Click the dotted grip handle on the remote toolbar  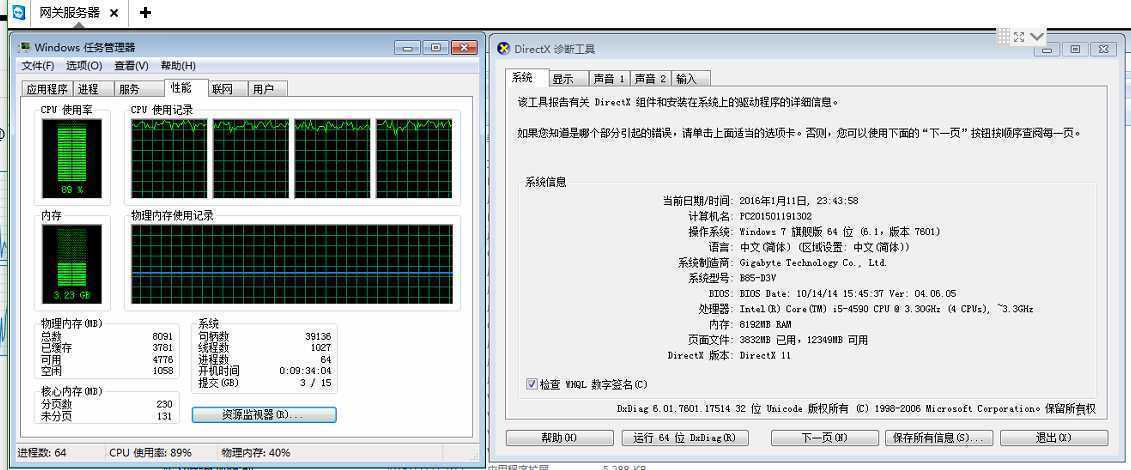click(1005, 36)
